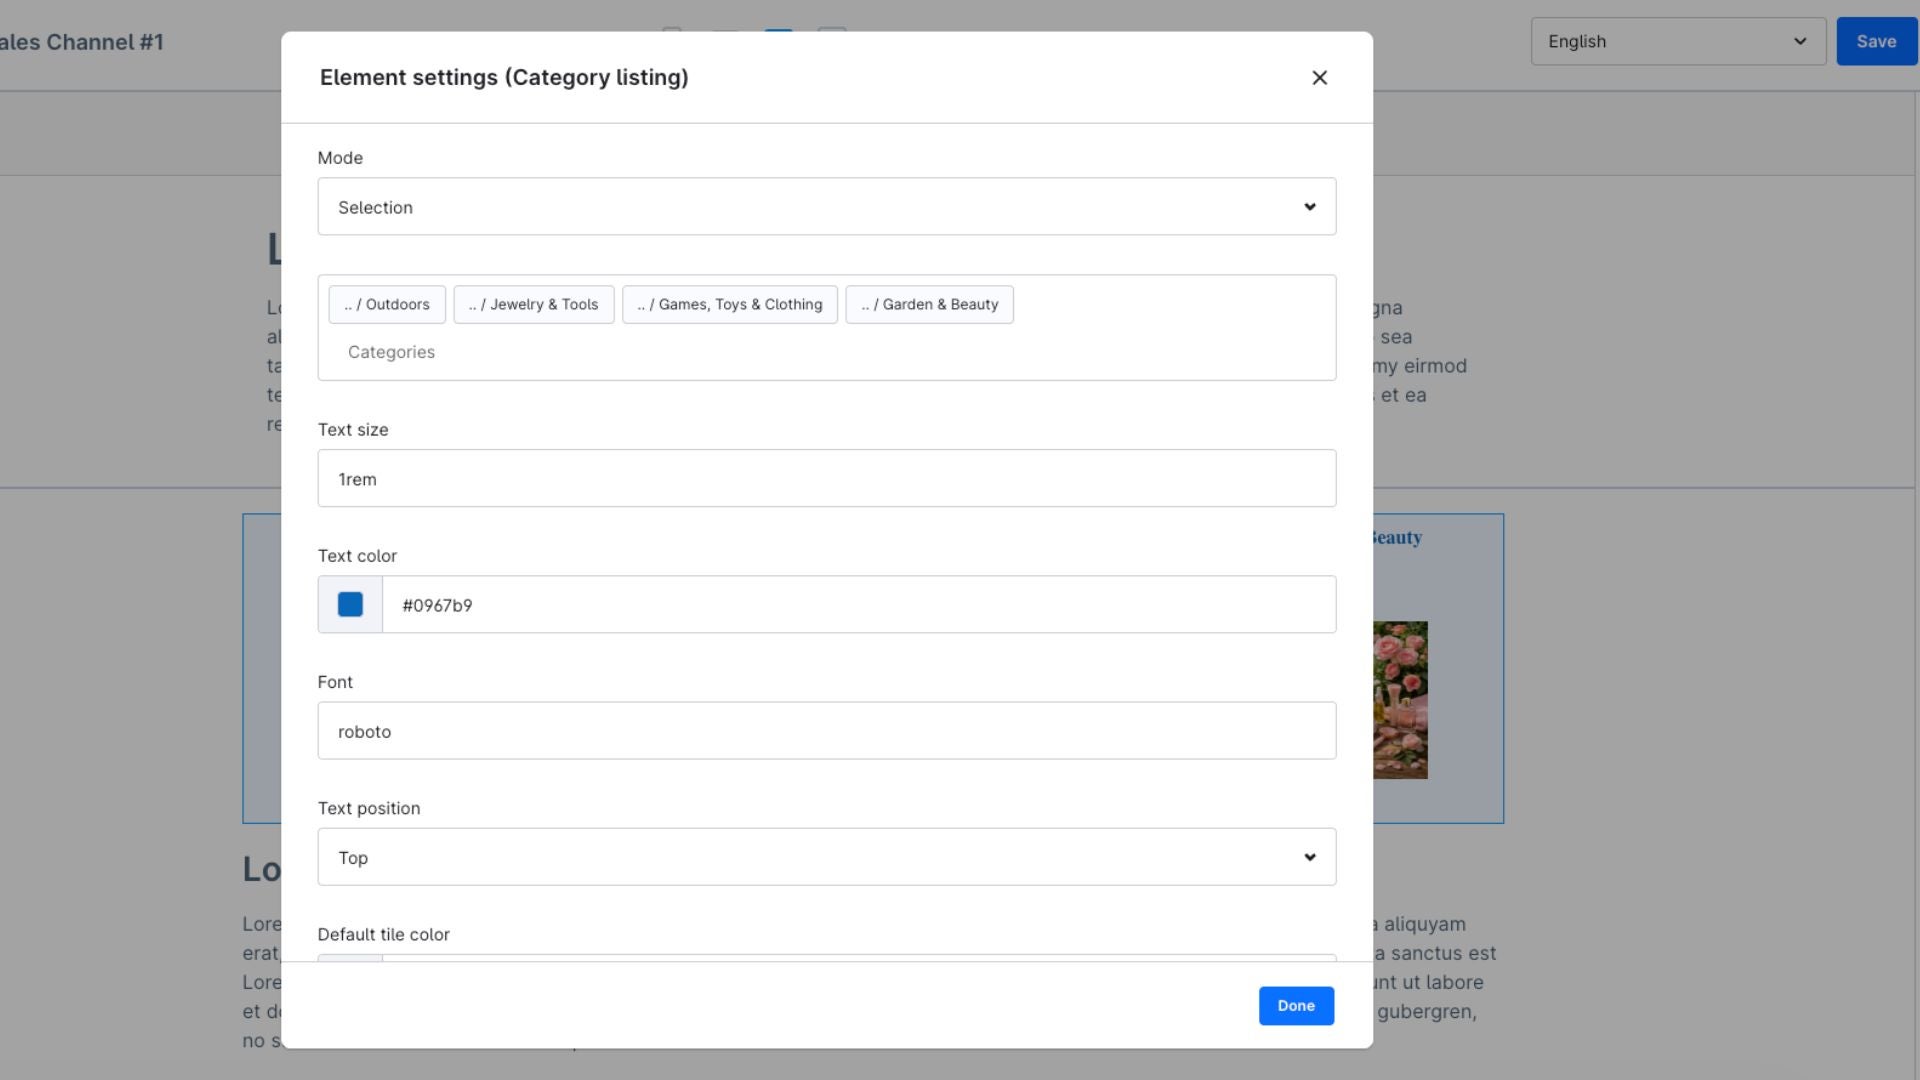This screenshot has height=1080, width=1920.
Task: Click the #0967b9 hex color field
Action: 858,605
